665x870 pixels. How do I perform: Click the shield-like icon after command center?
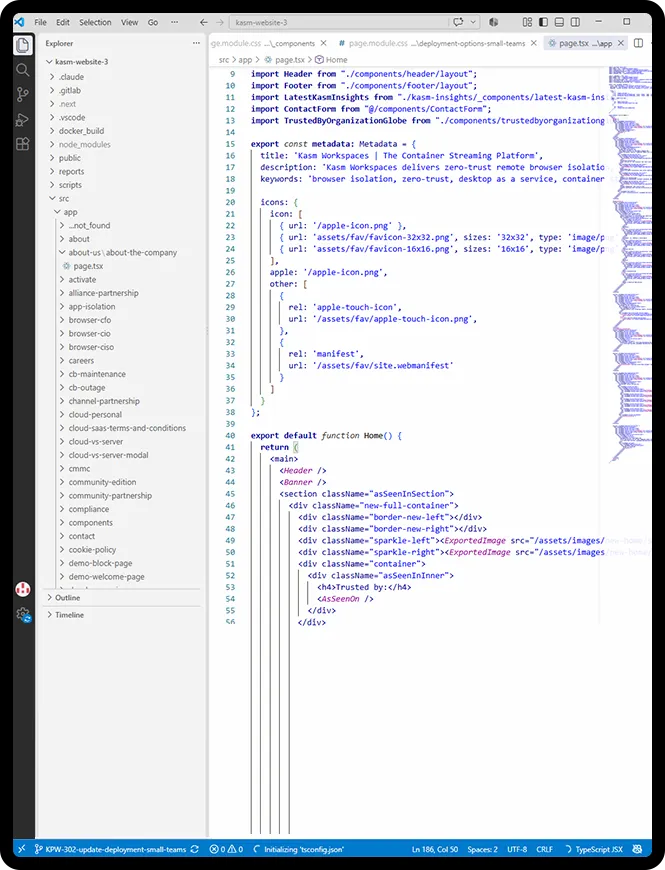(x=493, y=22)
